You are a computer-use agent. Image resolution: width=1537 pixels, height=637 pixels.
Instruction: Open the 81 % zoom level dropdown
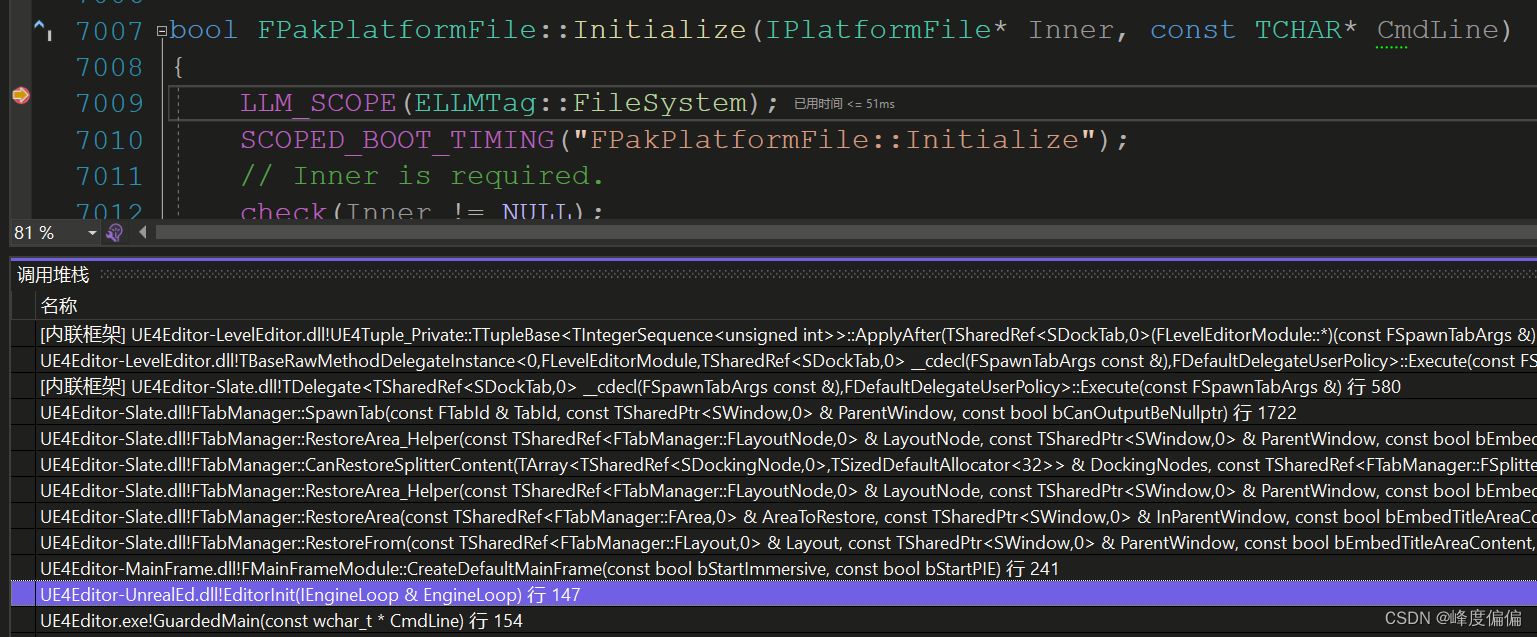(x=93, y=233)
